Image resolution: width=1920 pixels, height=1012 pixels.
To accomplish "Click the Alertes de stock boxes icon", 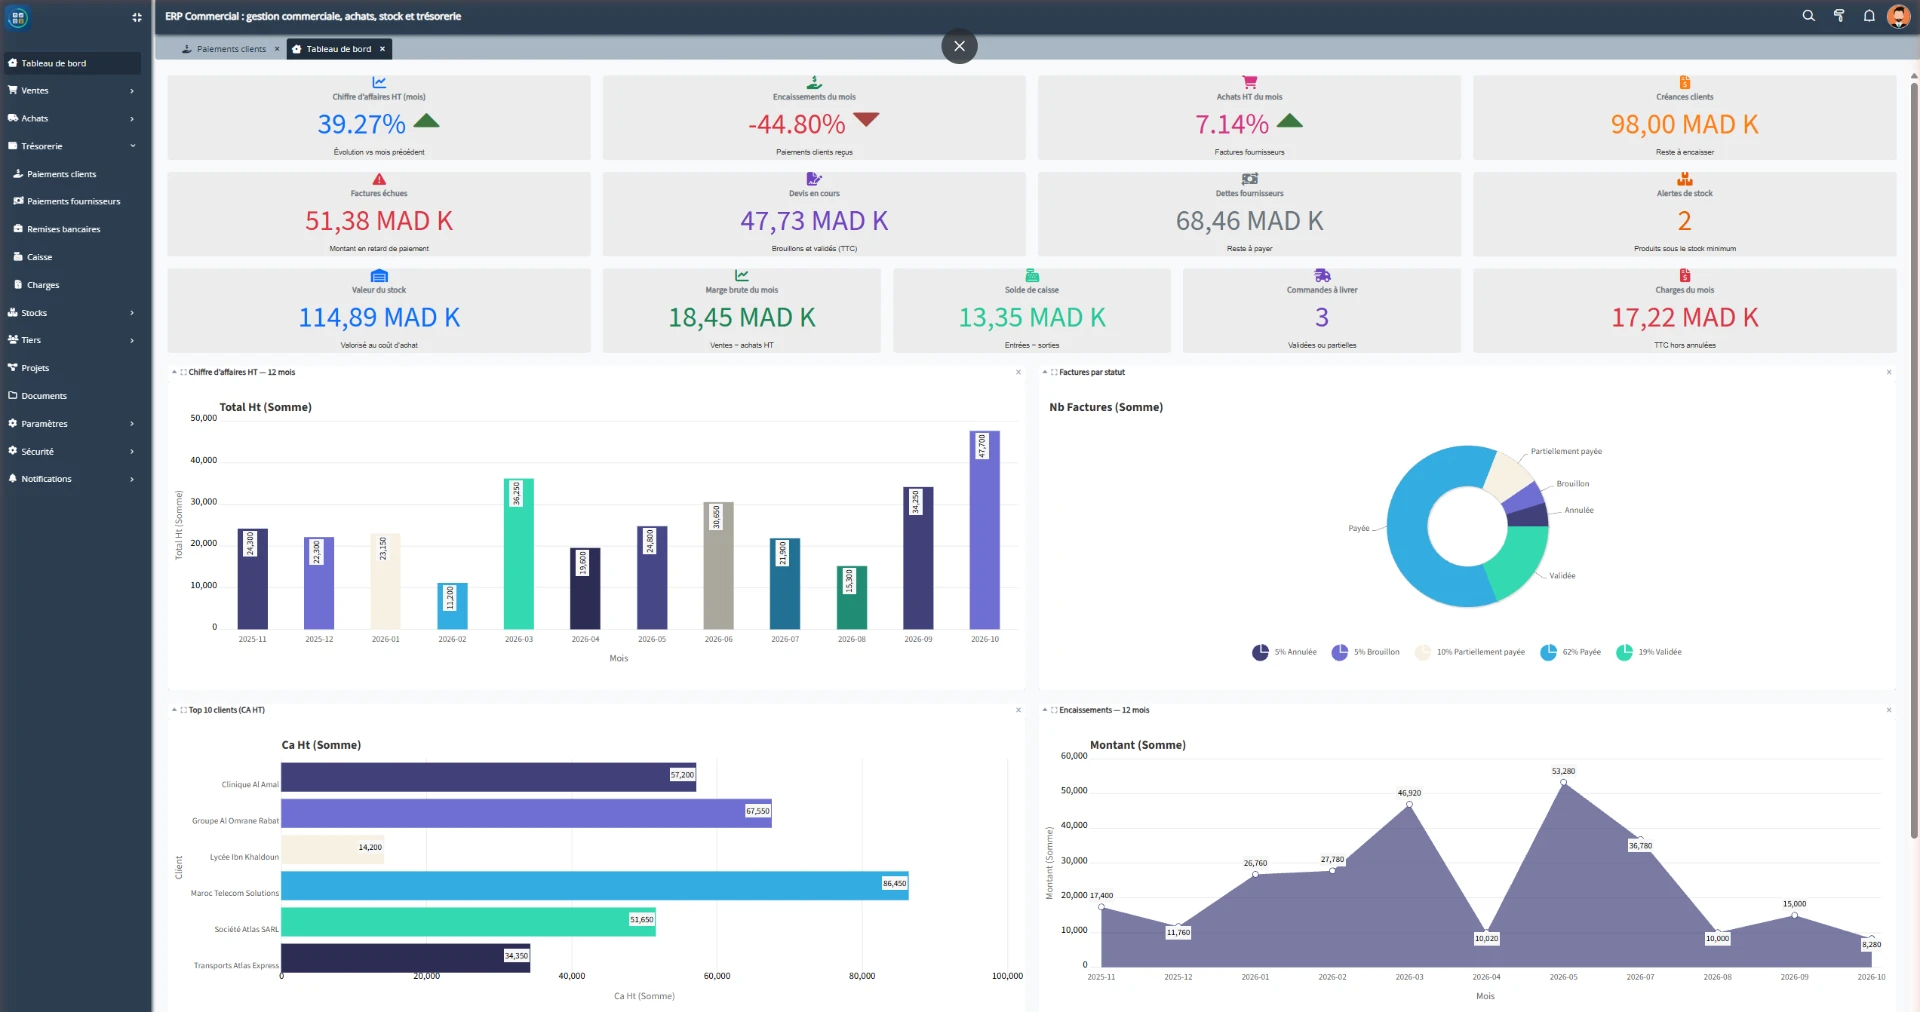I will pyautogui.click(x=1684, y=180).
